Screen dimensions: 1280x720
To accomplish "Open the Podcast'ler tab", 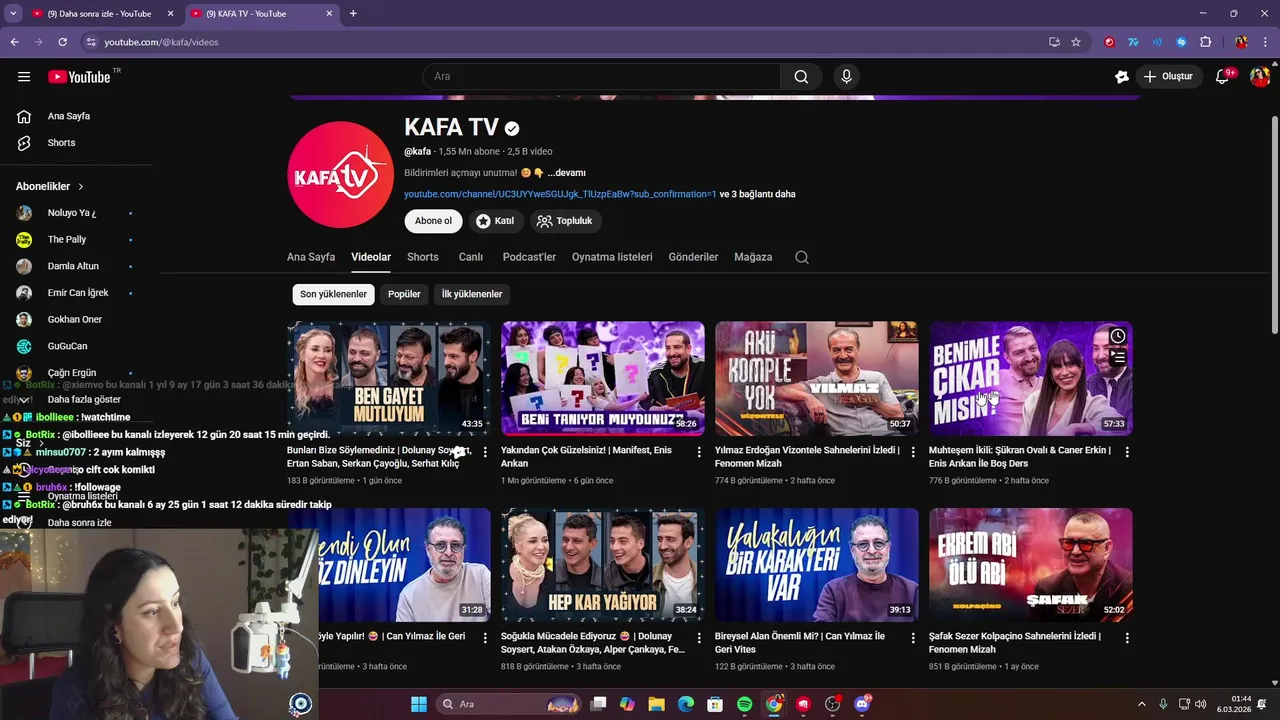I will coord(529,257).
